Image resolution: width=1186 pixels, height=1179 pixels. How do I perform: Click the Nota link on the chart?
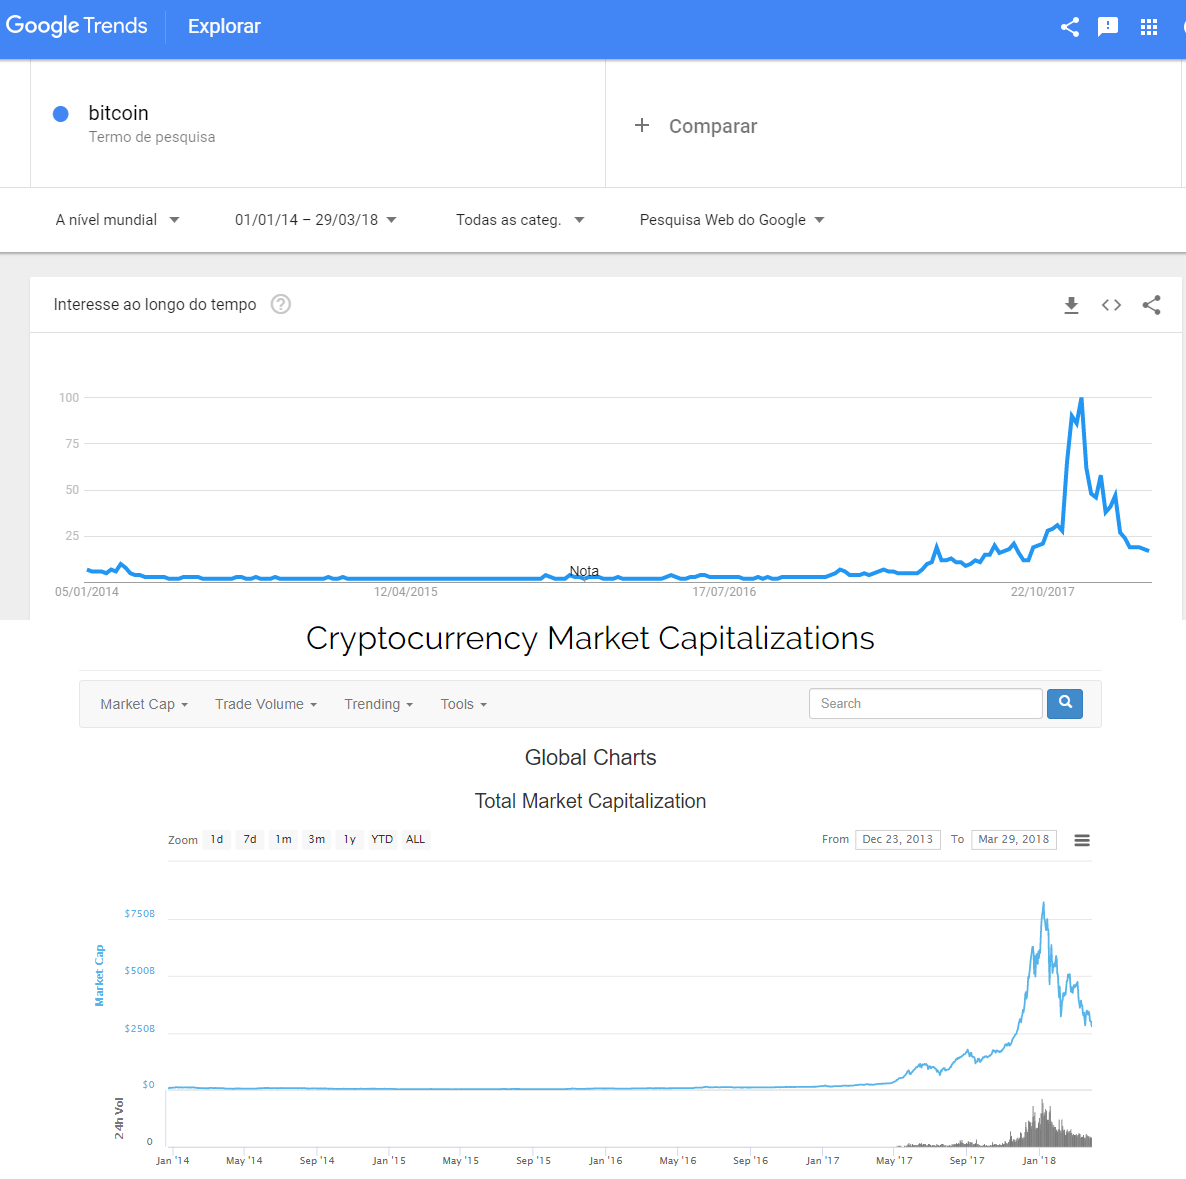[x=584, y=571]
